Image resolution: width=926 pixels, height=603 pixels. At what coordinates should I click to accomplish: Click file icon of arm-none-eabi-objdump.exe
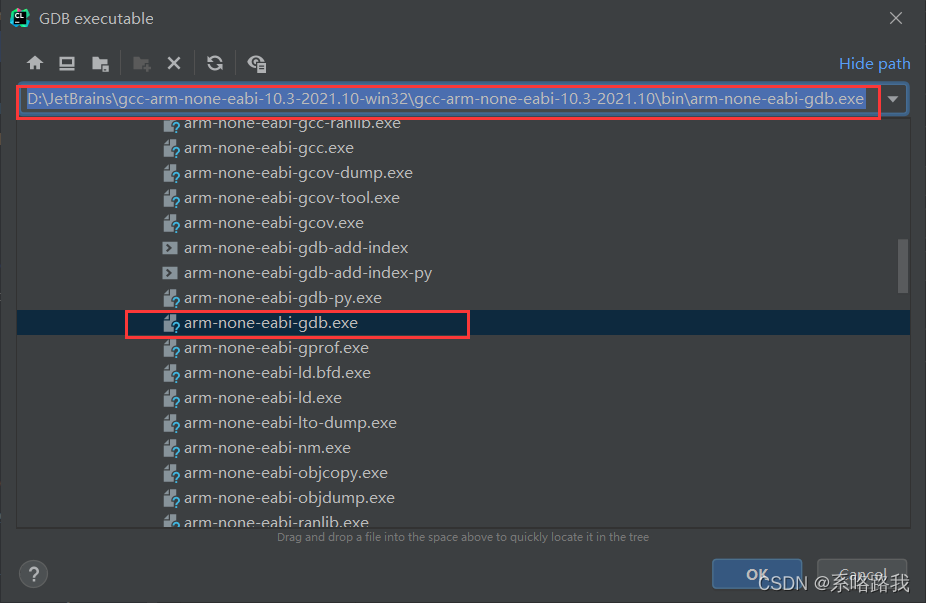click(x=171, y=498)
